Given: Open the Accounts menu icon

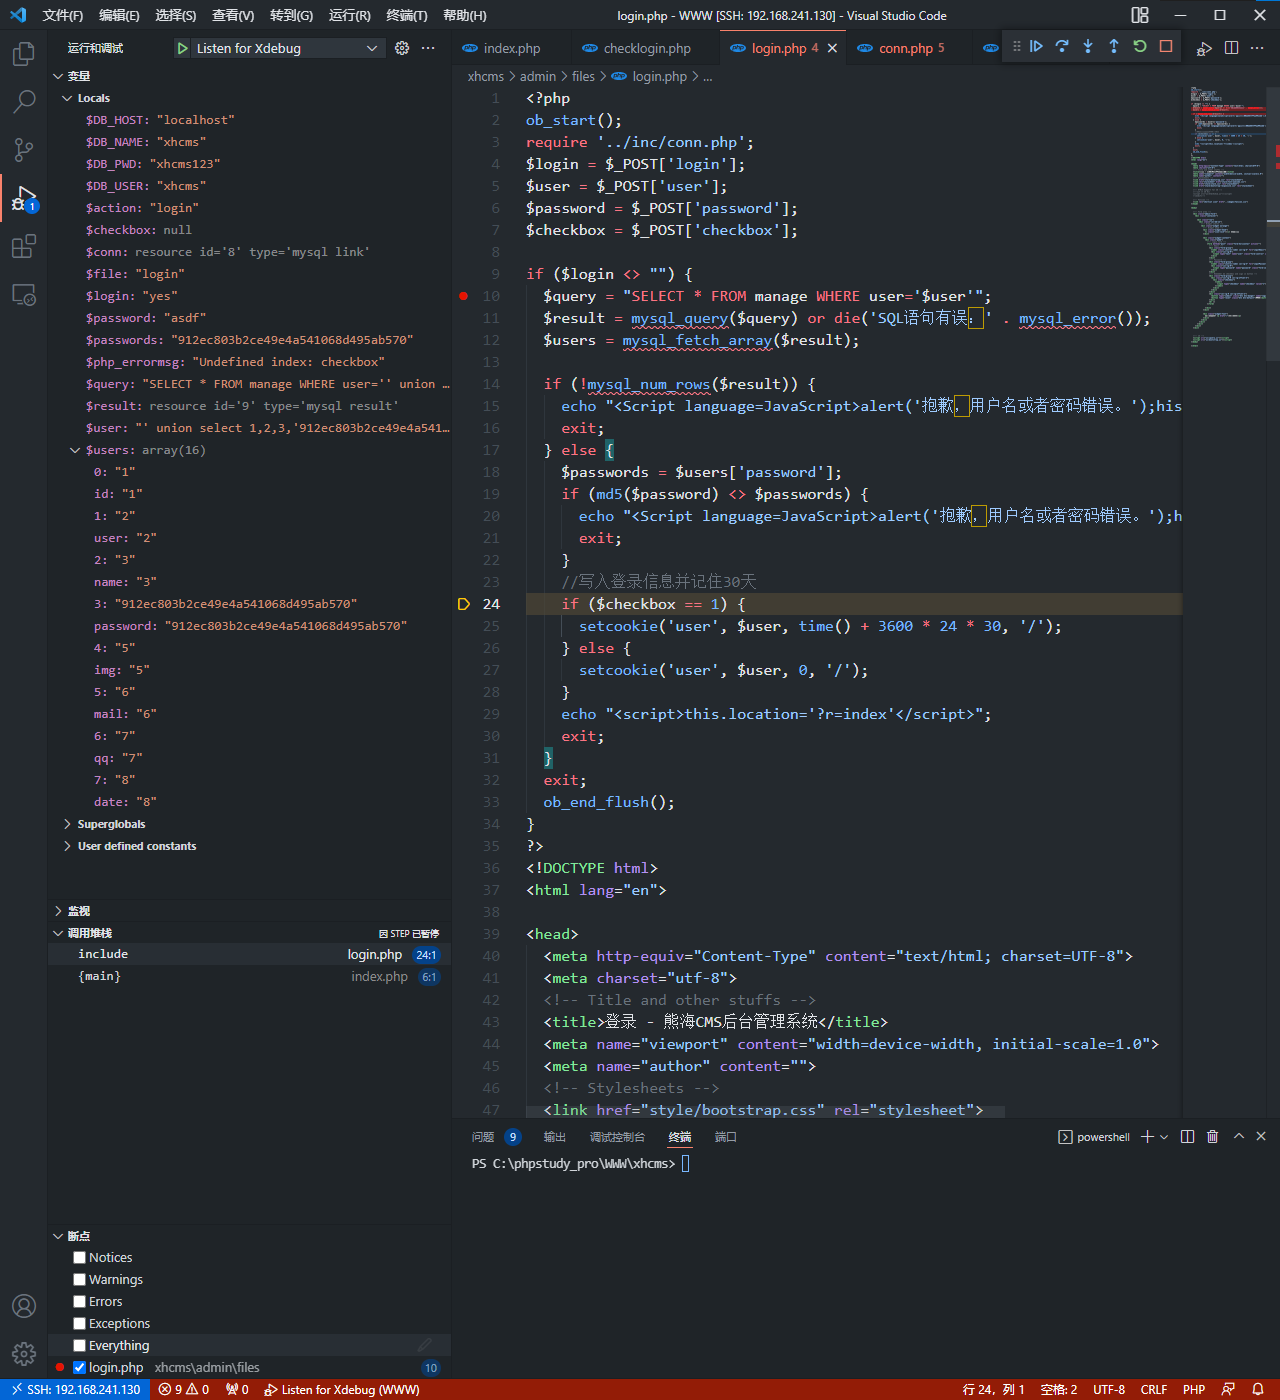Looking at the screenshot, I should pyautogui.click(x=24, y=1306).
